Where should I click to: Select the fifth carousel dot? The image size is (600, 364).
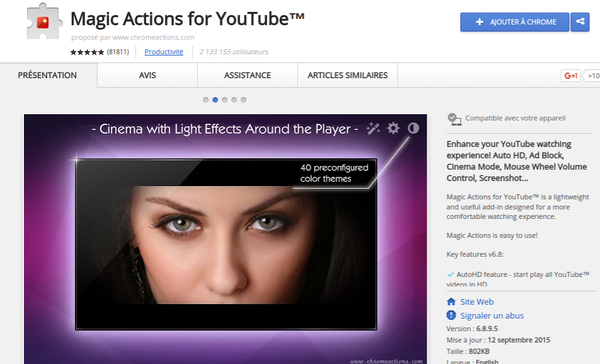(x=243, y=100)
